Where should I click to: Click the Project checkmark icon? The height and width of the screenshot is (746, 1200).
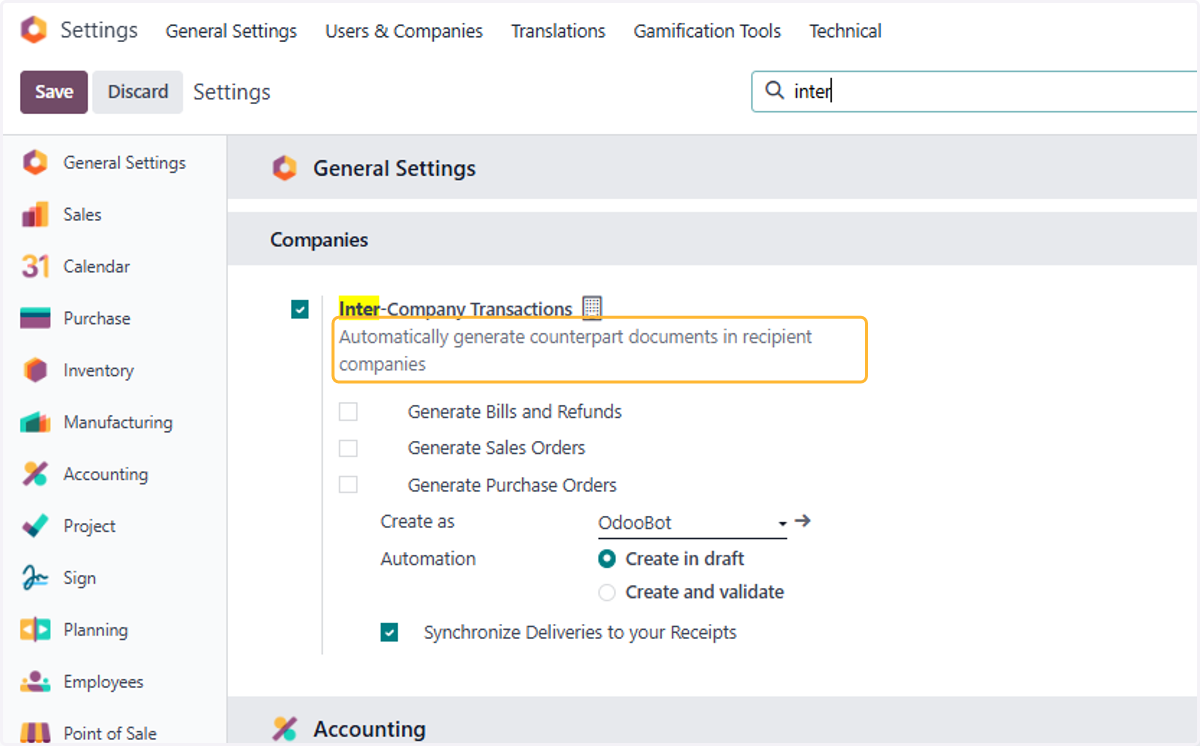click(35, 526)
